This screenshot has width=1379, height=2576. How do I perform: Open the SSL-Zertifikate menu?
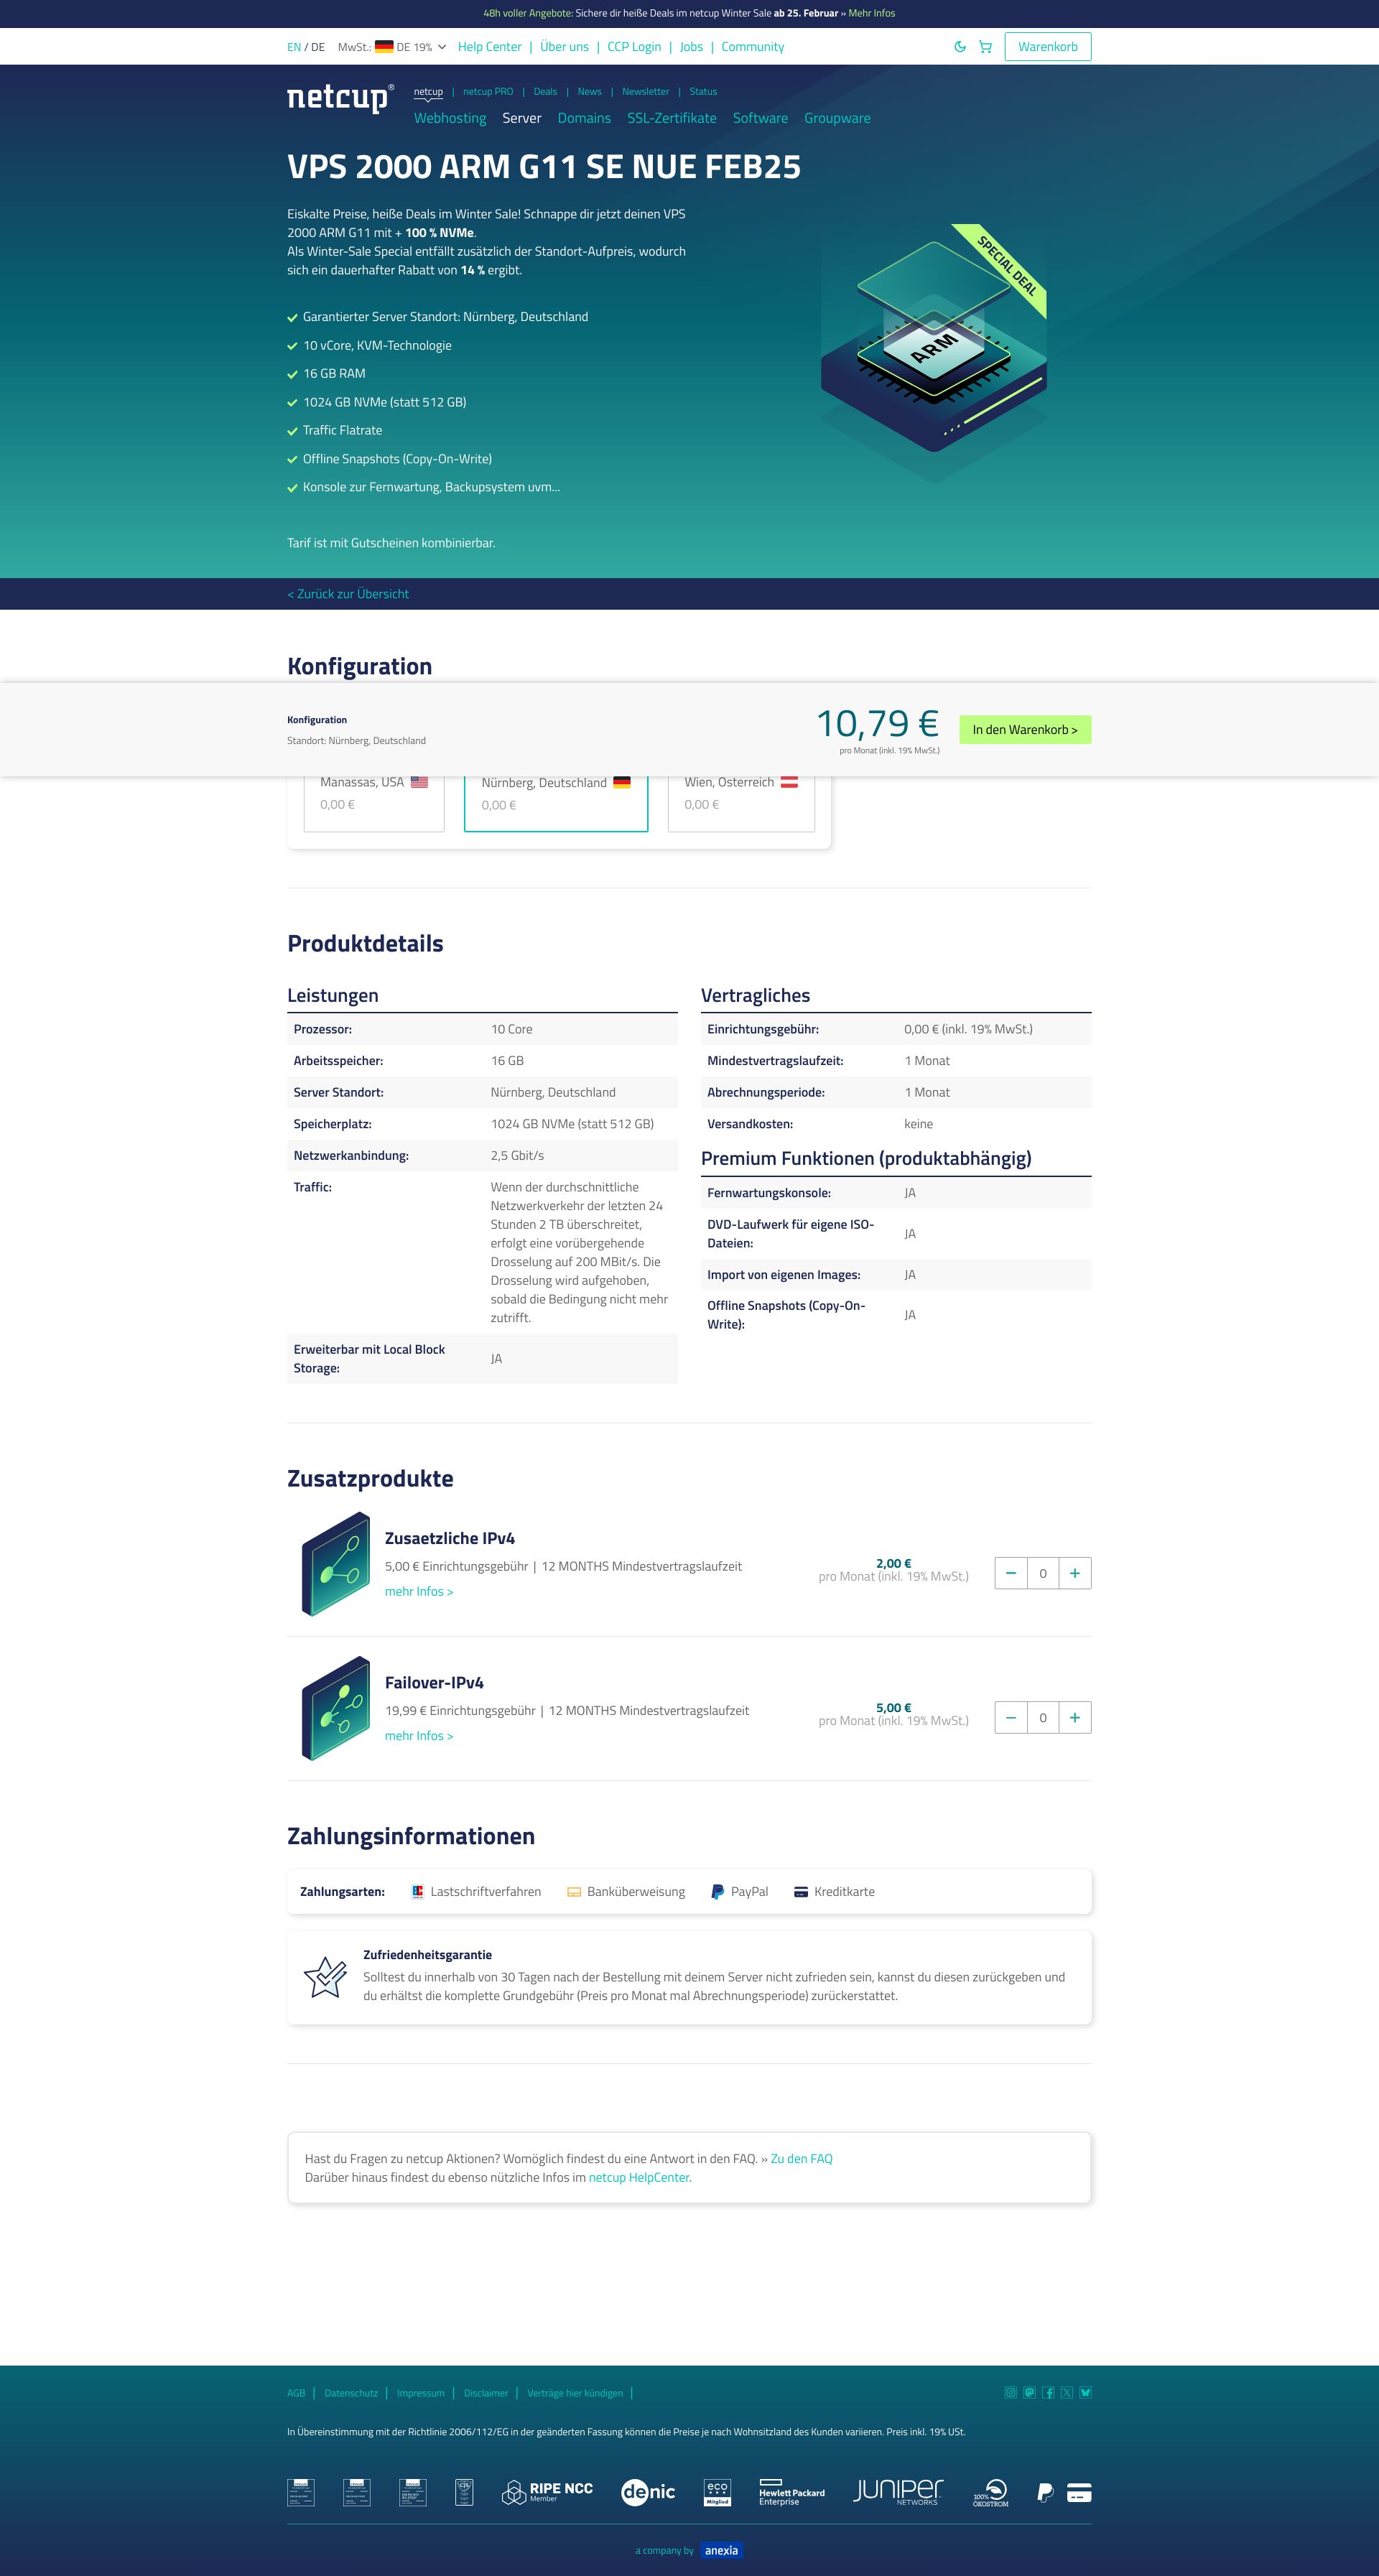tap(672, 118)
